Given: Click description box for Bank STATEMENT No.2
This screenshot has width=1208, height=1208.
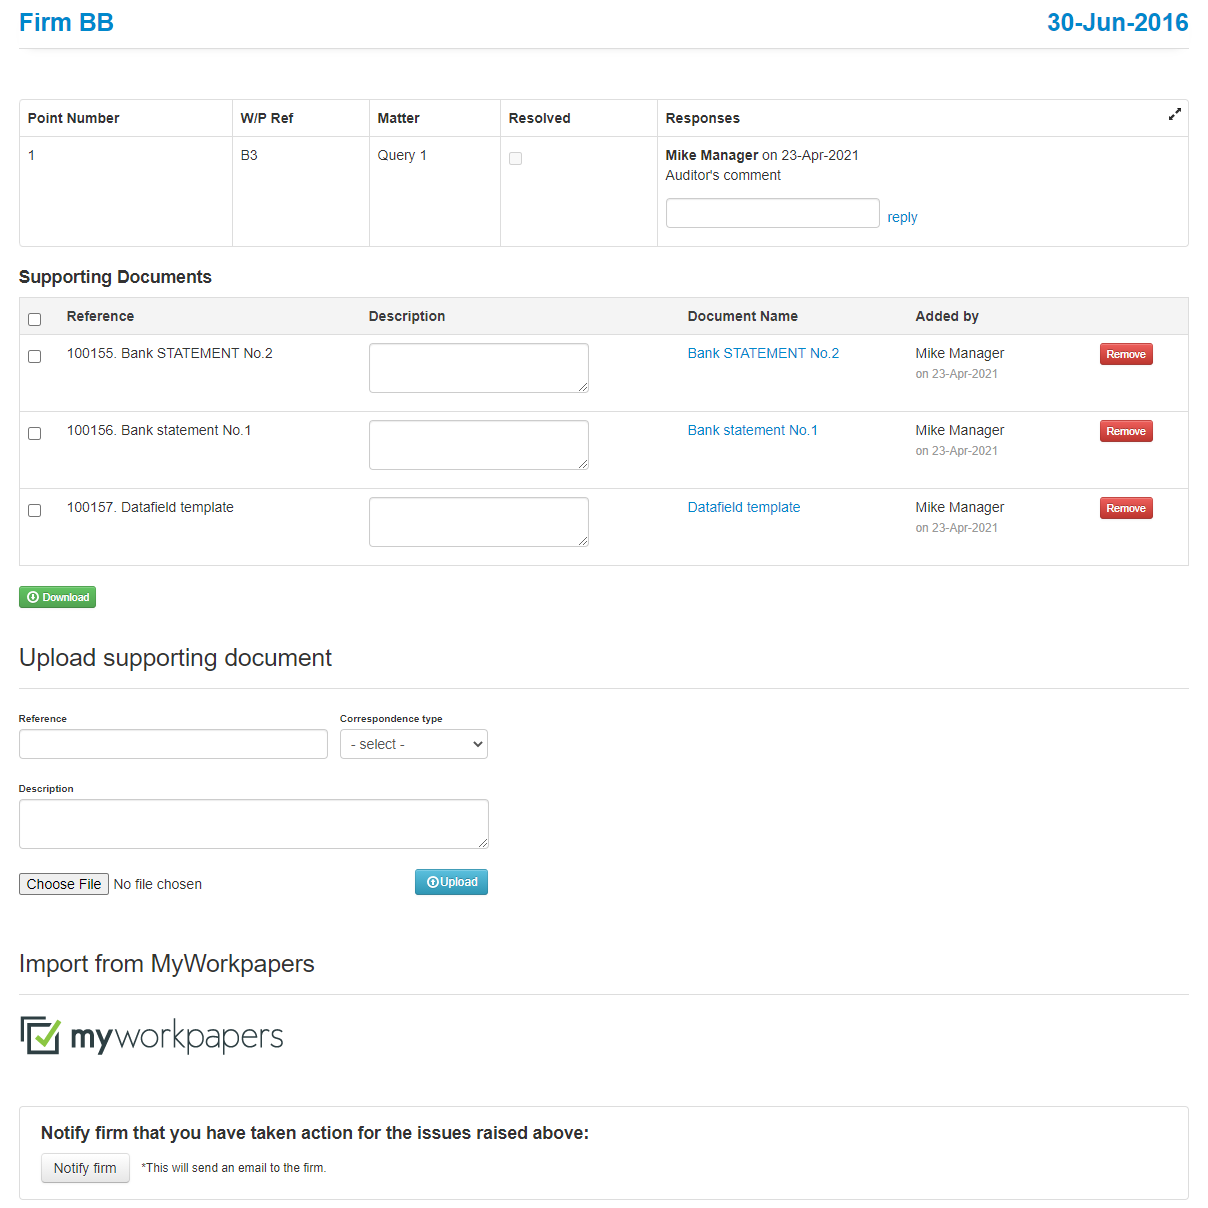Looking at the screenshot, I should (x=479, y=368).
